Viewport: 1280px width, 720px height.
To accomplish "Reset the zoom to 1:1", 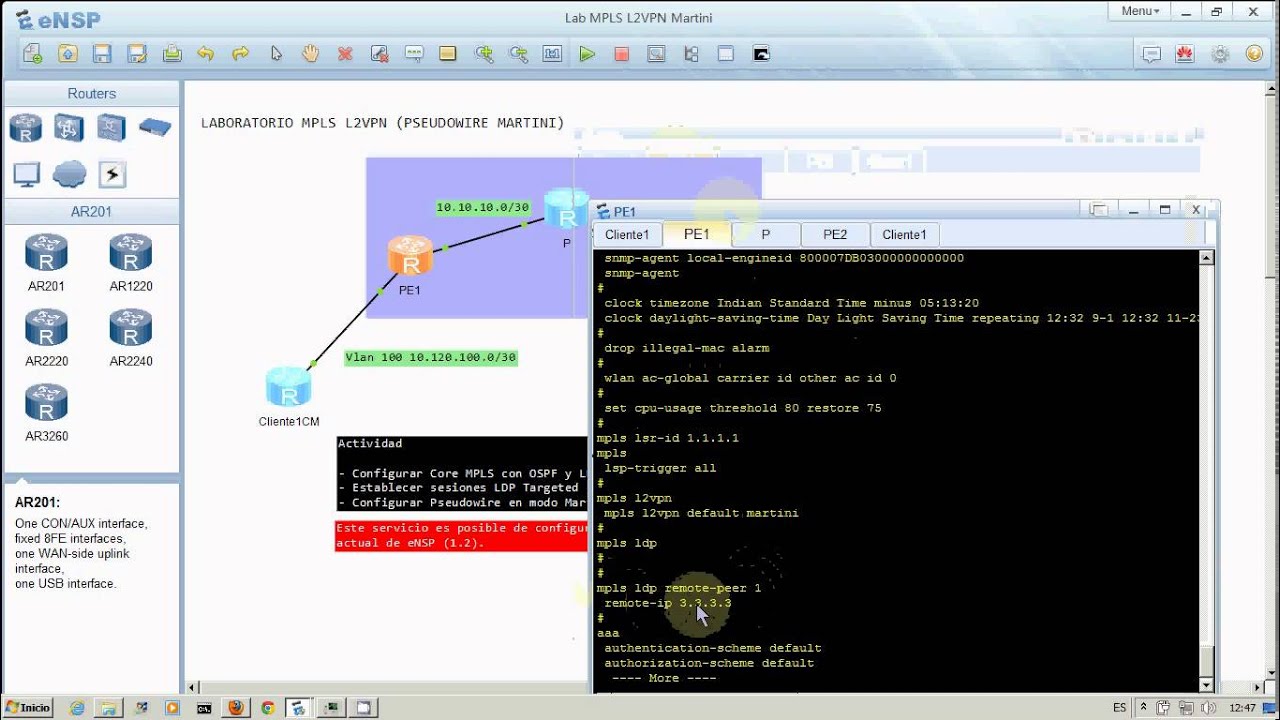I will [552, 54].
